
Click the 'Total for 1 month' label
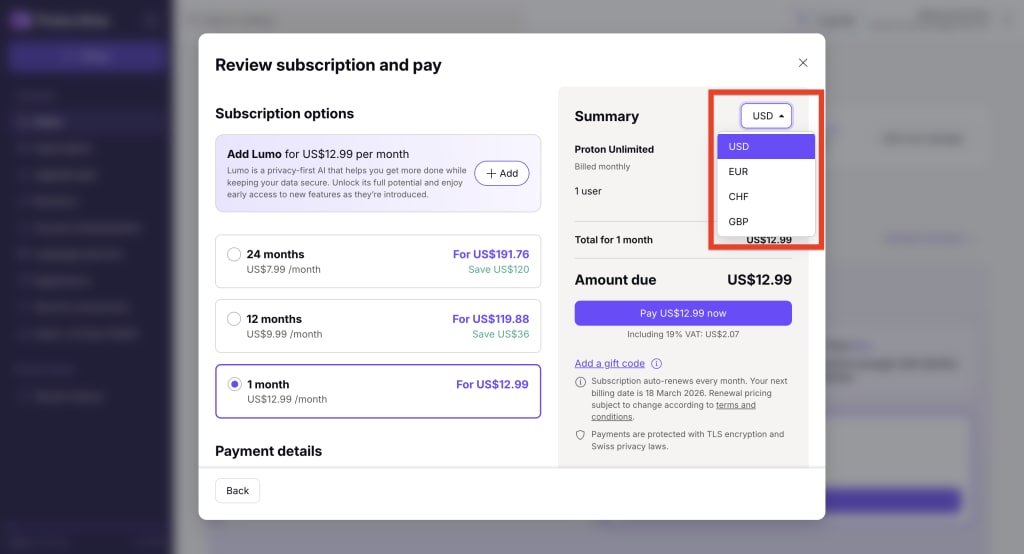[x=613, y=240]
